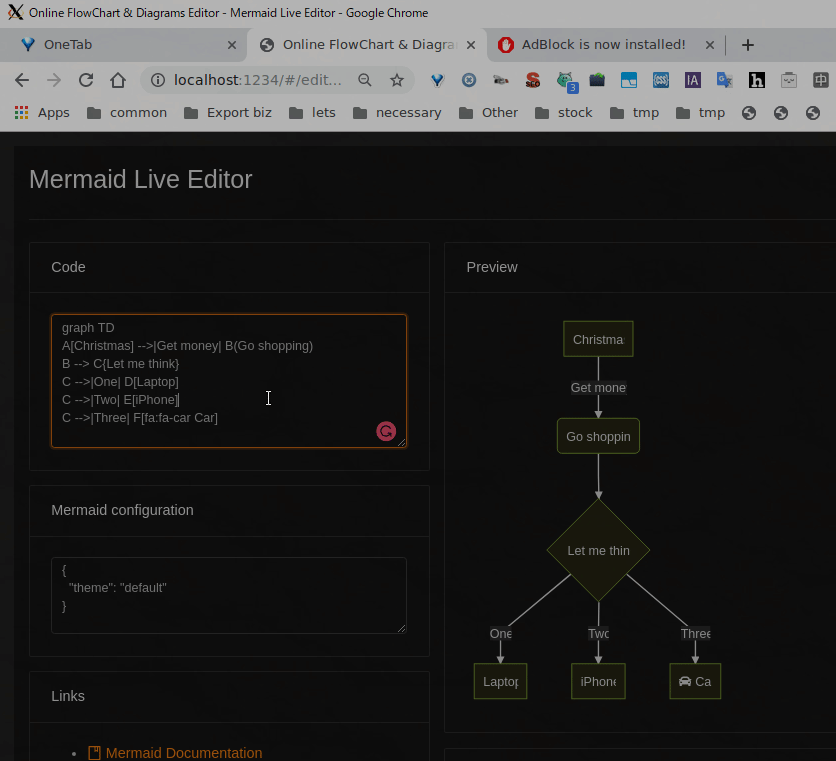Viewport: 836px width, 761px height.
Task: Open the IA extension icon
Action: [x=692, y=80]
